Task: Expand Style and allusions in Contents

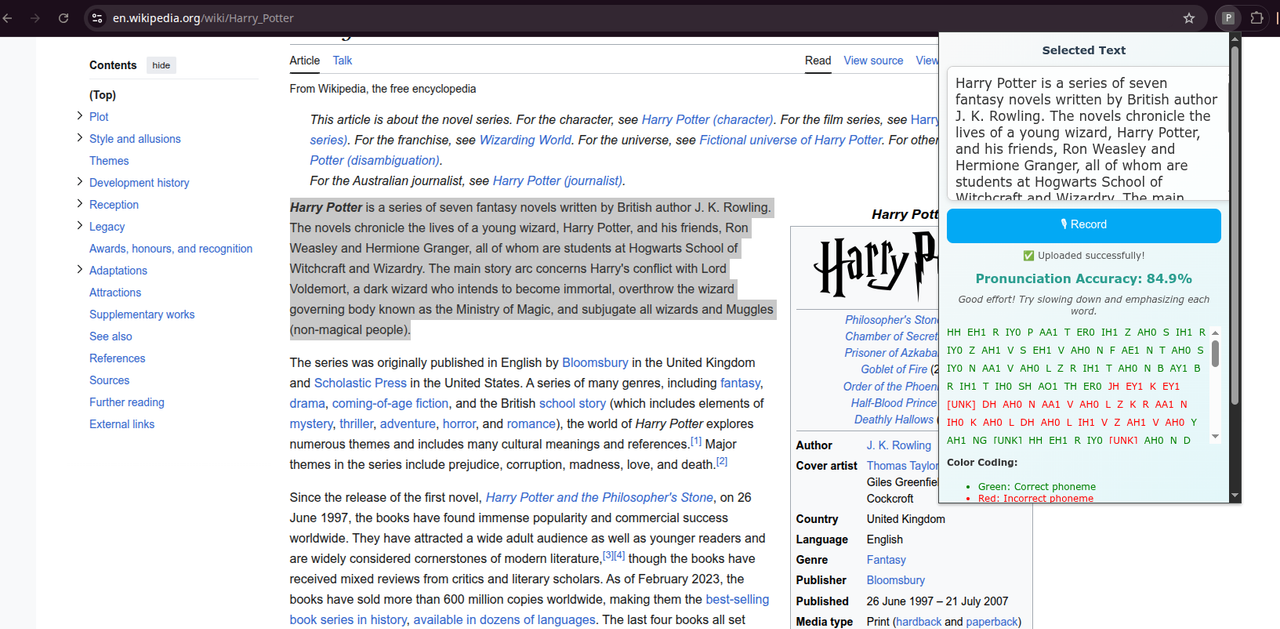Action: 79,138
